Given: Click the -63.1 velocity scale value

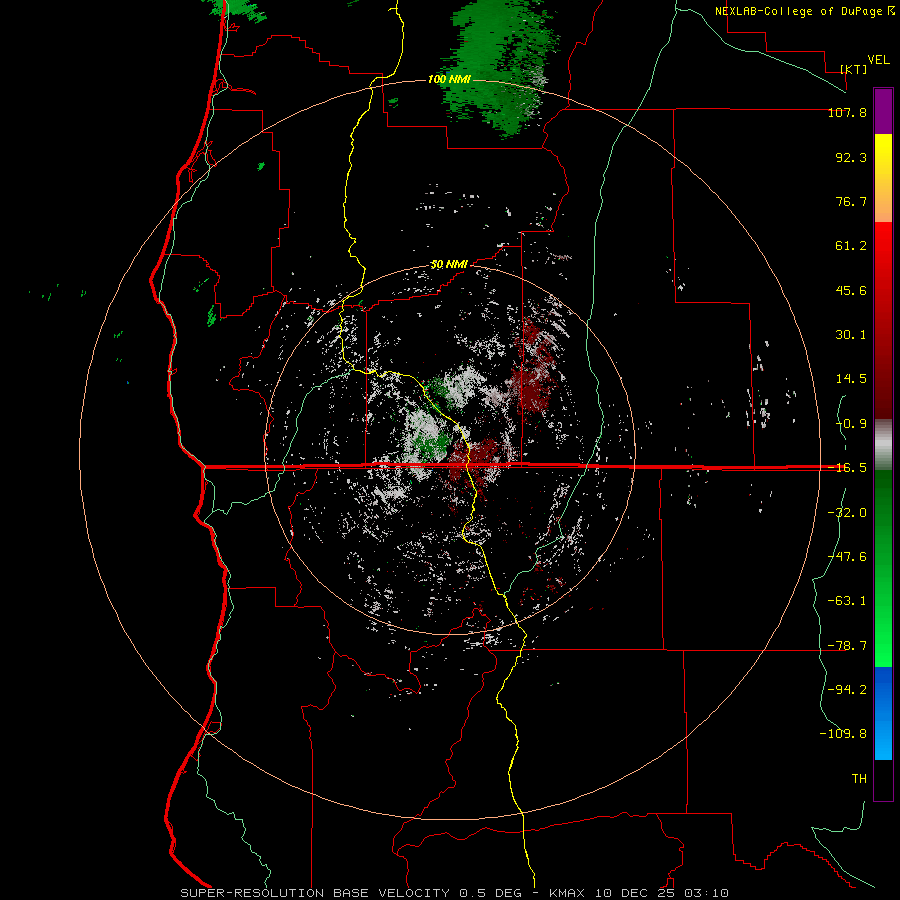Looking at the screenshot, I should (x=847, y=601).
